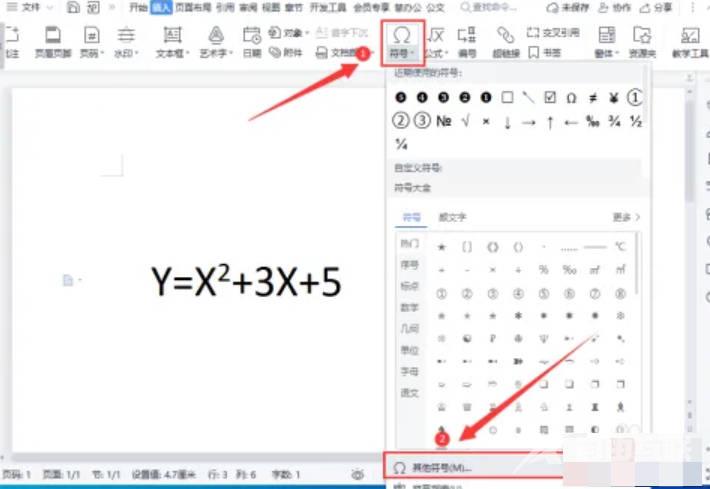Select the 符号 tab in symbol panel
710x489 pixels.
(x=412, y=217)
